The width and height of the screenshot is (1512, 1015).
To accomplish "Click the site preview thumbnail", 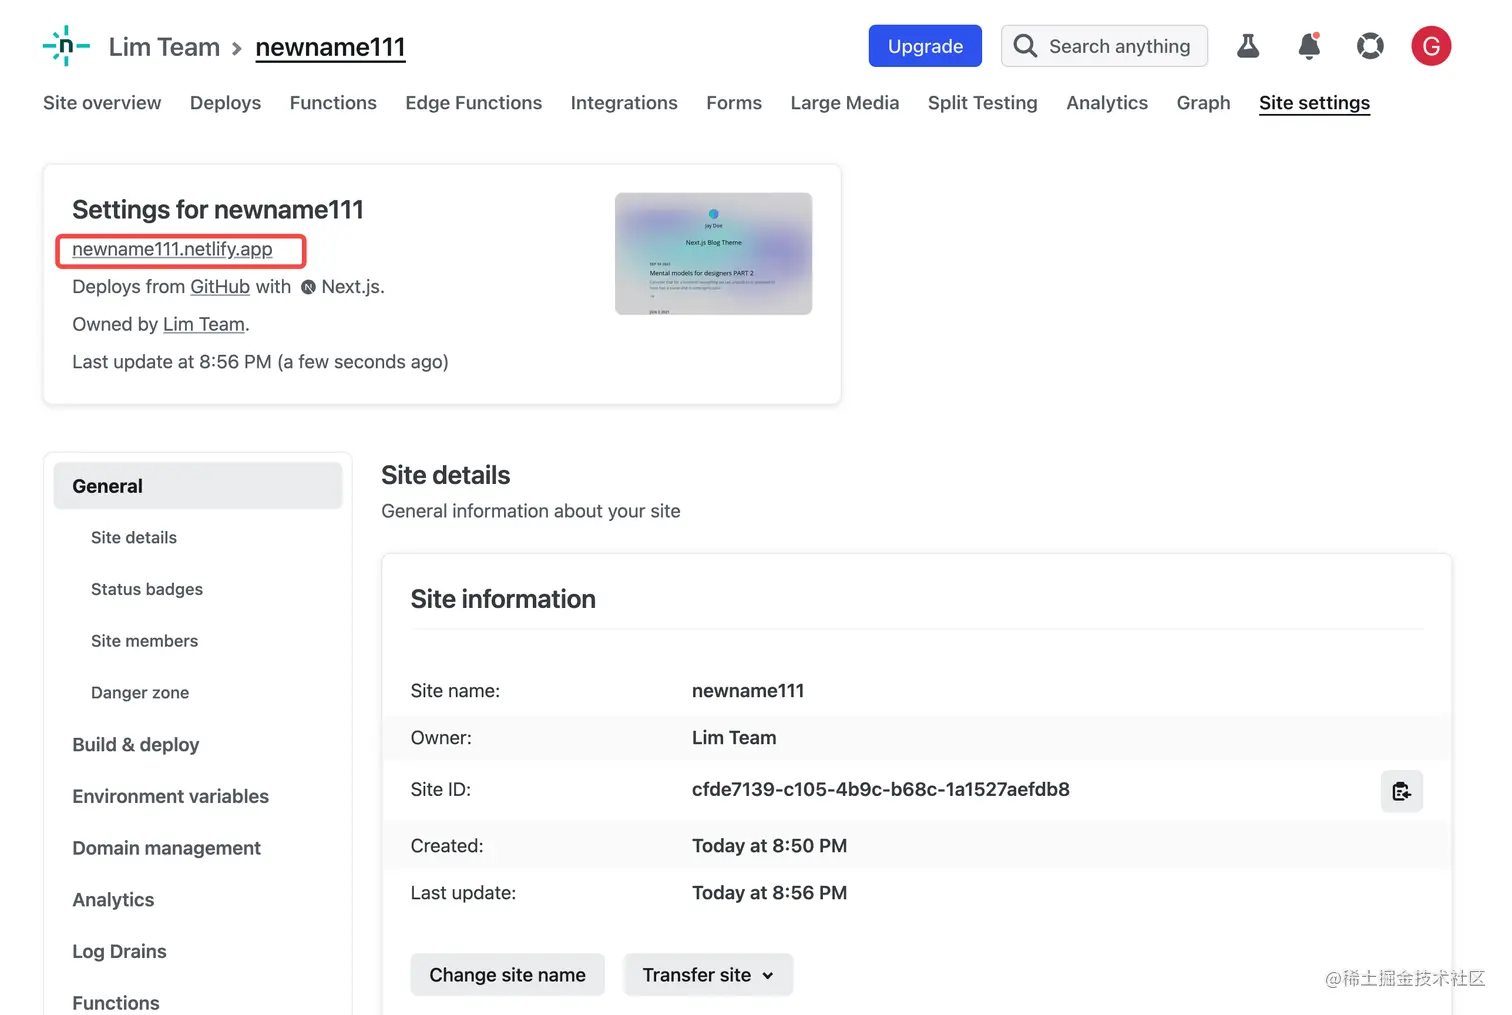I will pyautogui.click(x=713, y=254).
